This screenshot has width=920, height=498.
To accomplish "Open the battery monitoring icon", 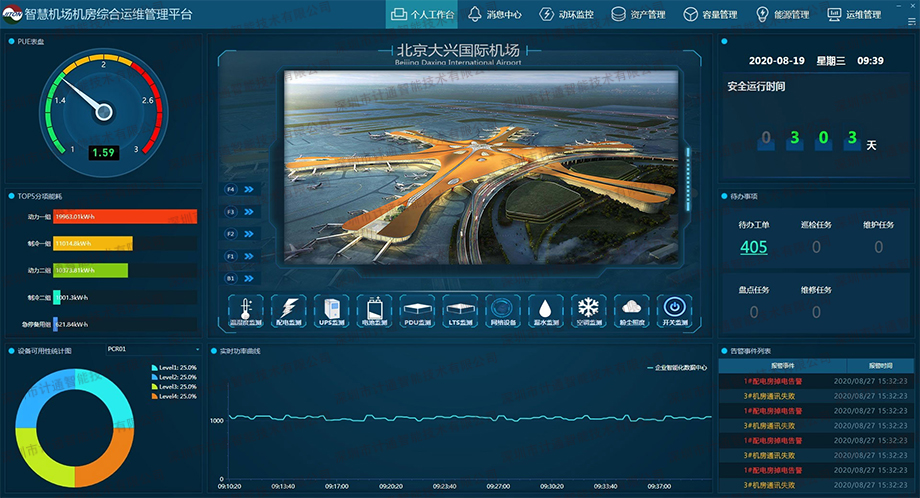I will click(375, 310).
